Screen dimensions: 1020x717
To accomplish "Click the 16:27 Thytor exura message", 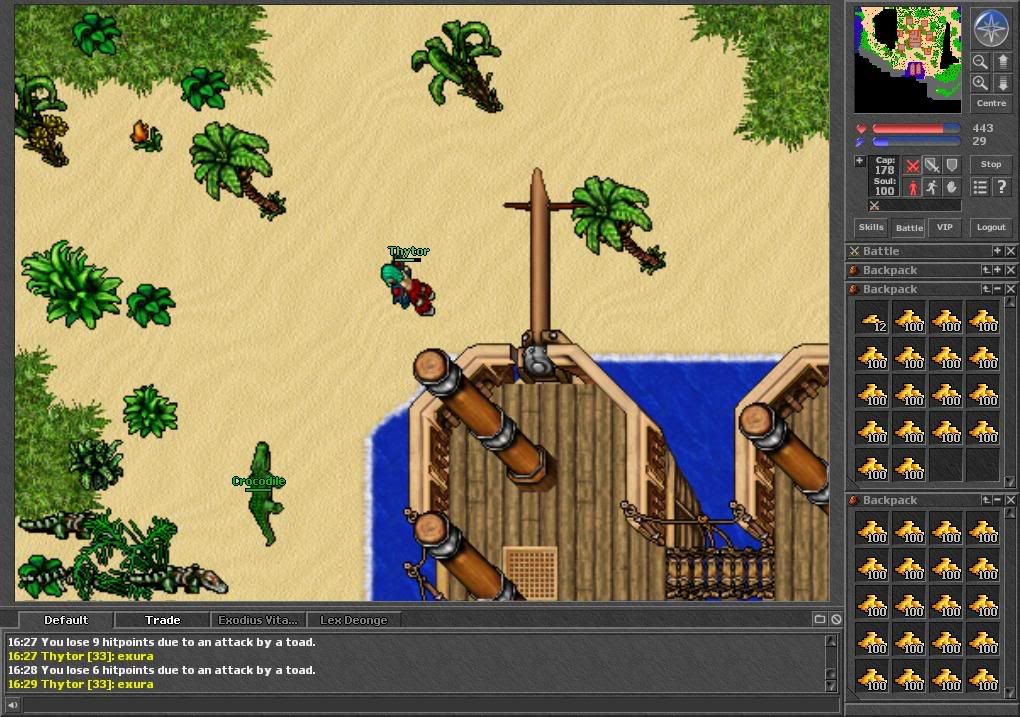I will [x=81, y=656].
